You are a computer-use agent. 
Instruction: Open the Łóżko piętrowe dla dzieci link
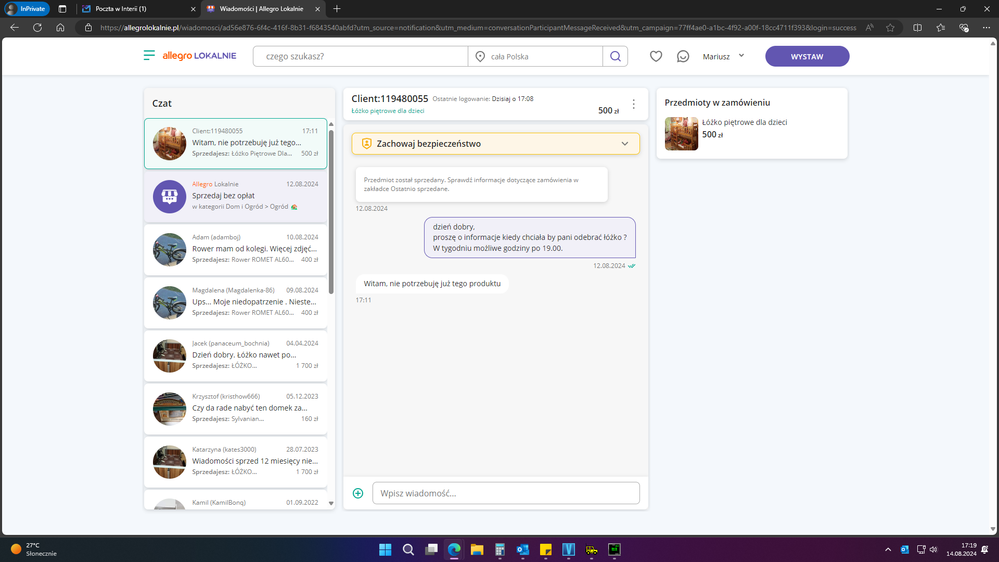[381, 110]
